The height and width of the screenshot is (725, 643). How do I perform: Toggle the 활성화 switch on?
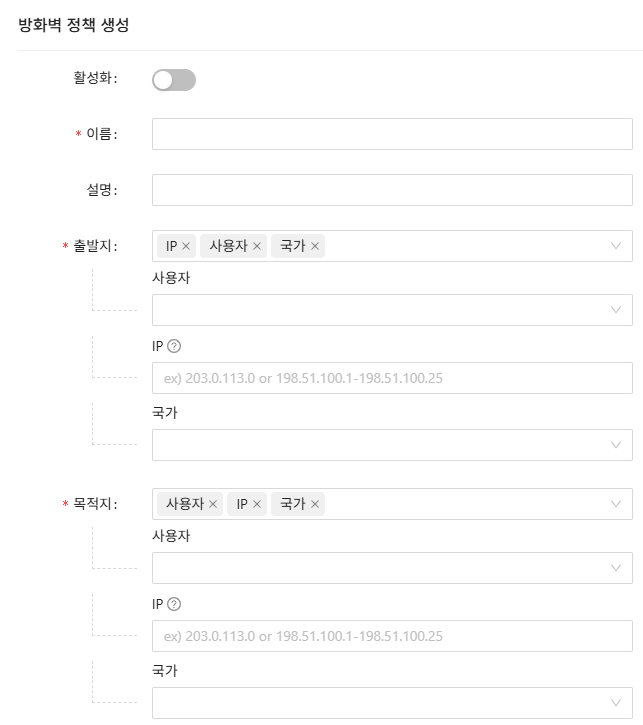[x=173, y=80]
